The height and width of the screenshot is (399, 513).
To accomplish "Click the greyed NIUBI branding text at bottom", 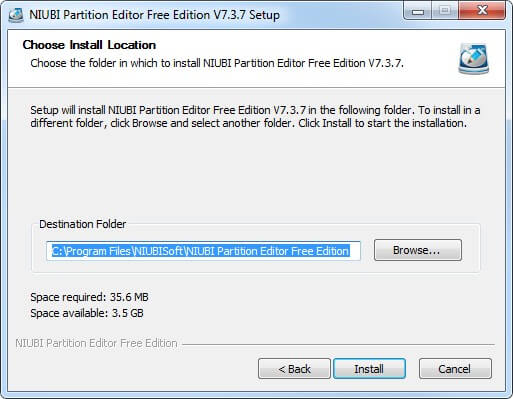I will point(96,343).
